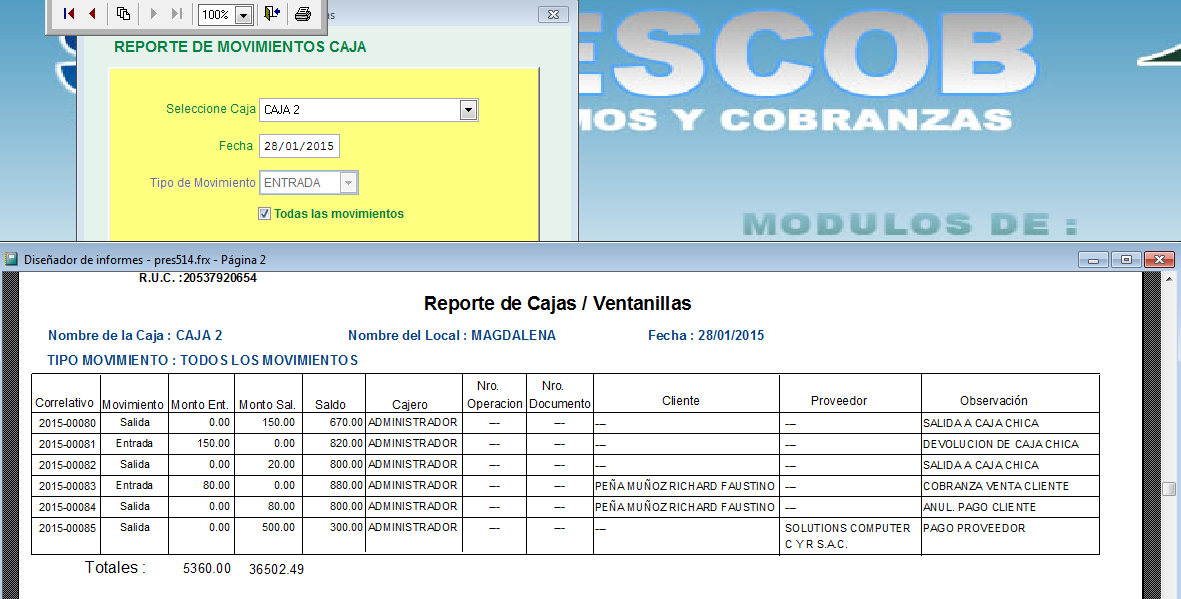Expand the Seleccione Caja combo box
The width and height of the screenshot is (1181, 599).
click(468, 110)
